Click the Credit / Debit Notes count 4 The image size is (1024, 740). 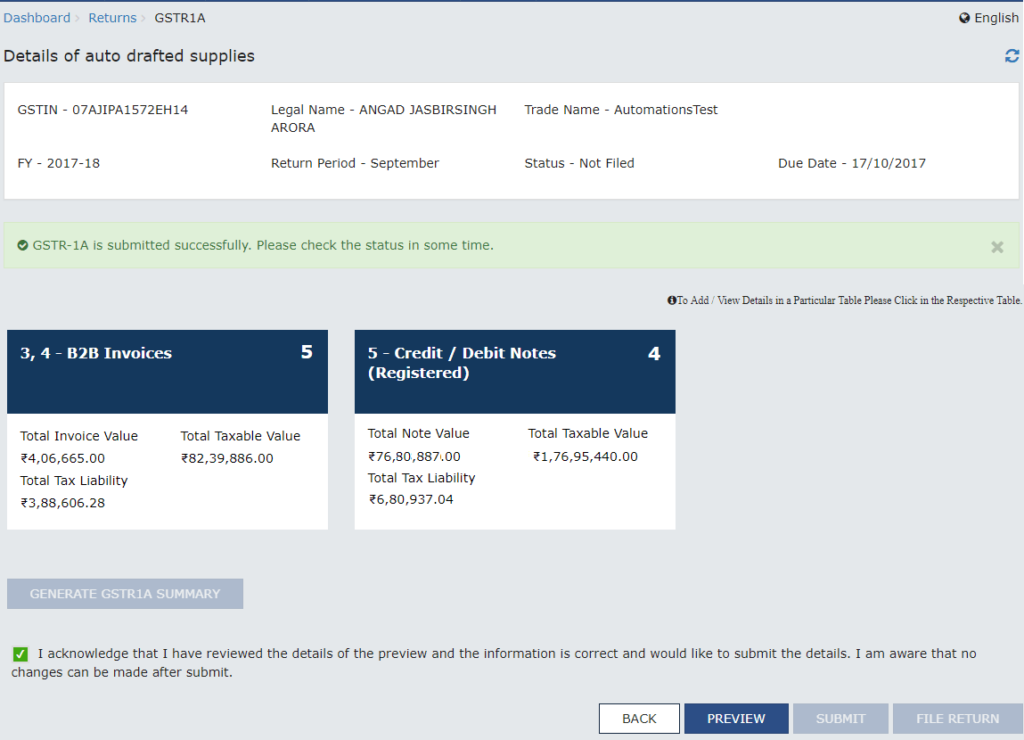(654, 353)
